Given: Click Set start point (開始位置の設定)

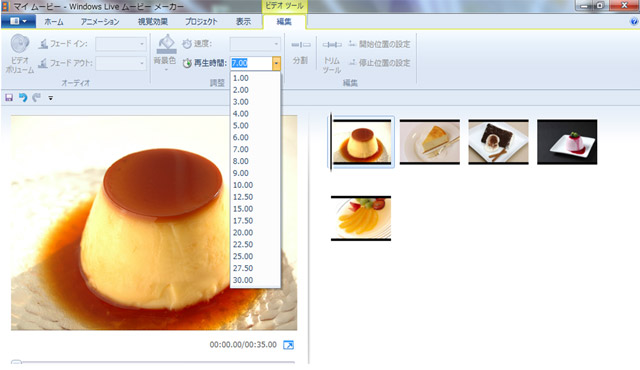Looking at the screenshot, I should [x=379, y=44].
